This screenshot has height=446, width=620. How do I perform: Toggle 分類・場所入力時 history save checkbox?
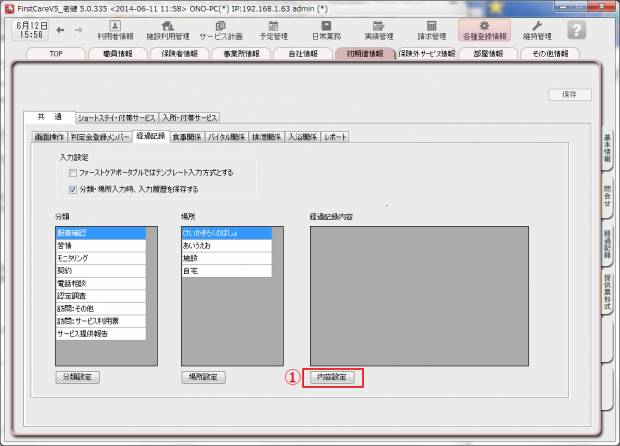click(72, 188)
